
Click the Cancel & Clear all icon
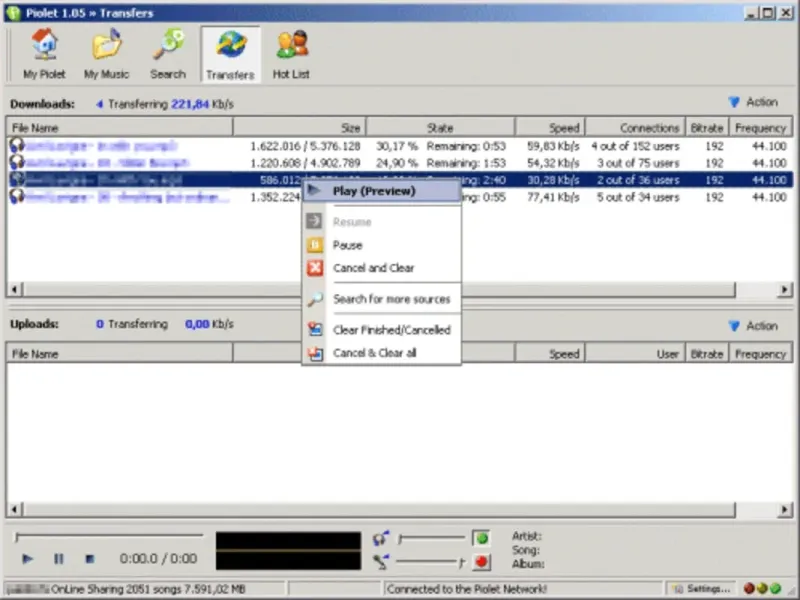315,353
